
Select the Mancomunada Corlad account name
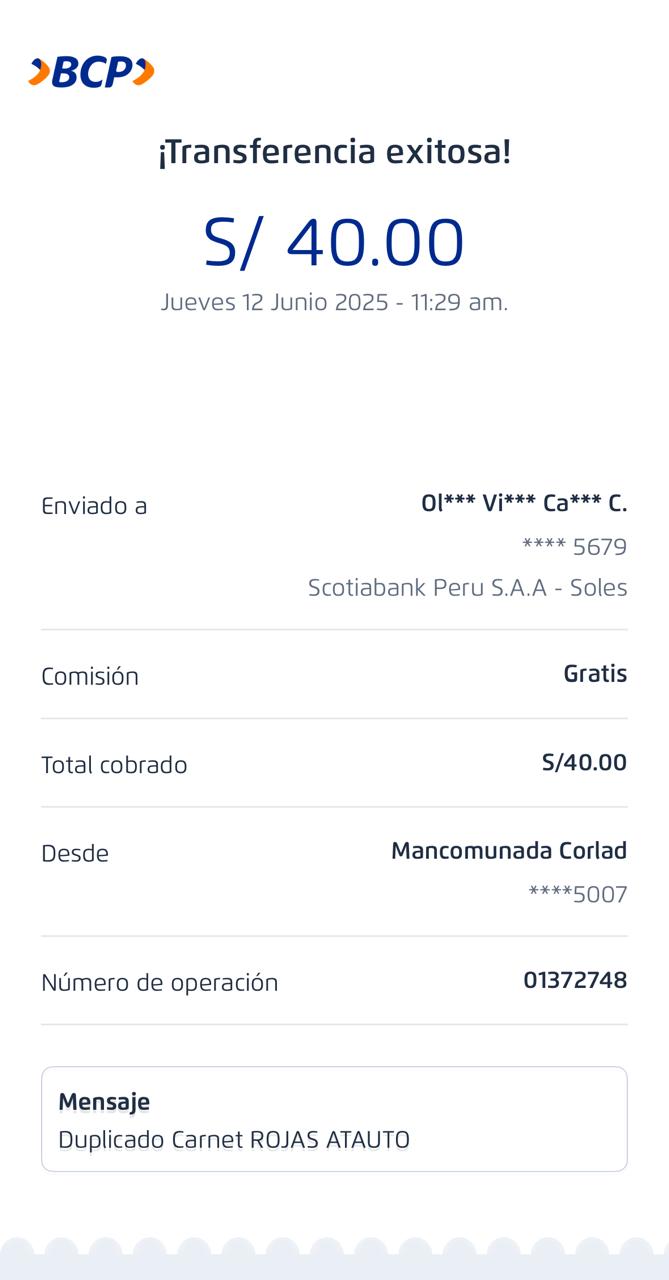click(508, 851)
